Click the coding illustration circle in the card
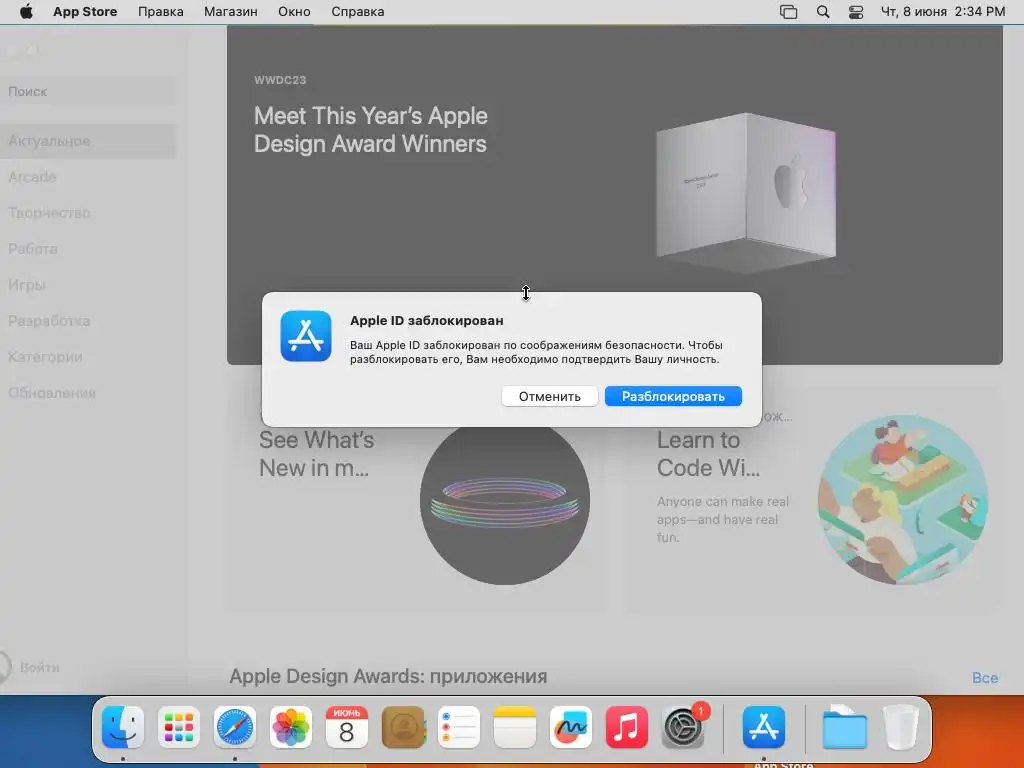Image resolution: width=1024 pixels, height=768 pixels. pos(903,500)
